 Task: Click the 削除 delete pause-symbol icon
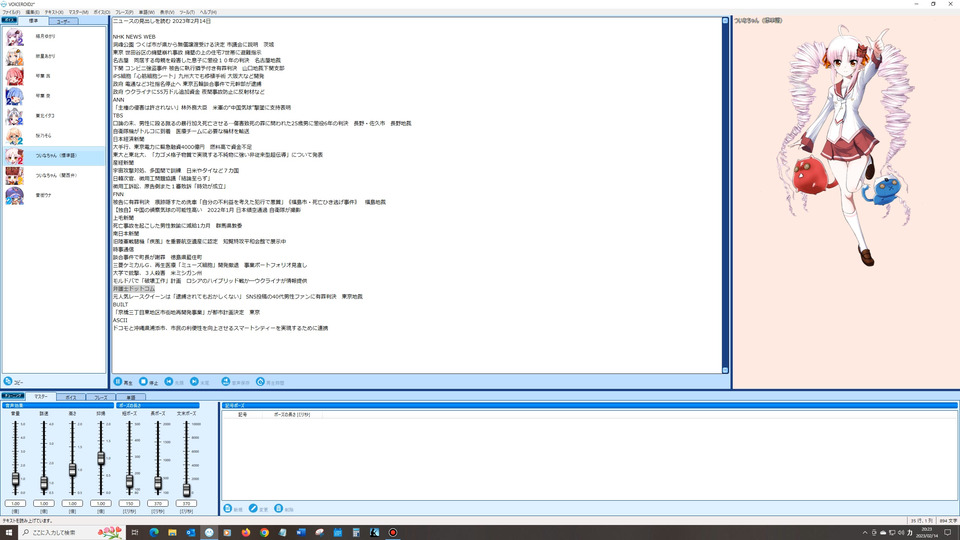279,508
